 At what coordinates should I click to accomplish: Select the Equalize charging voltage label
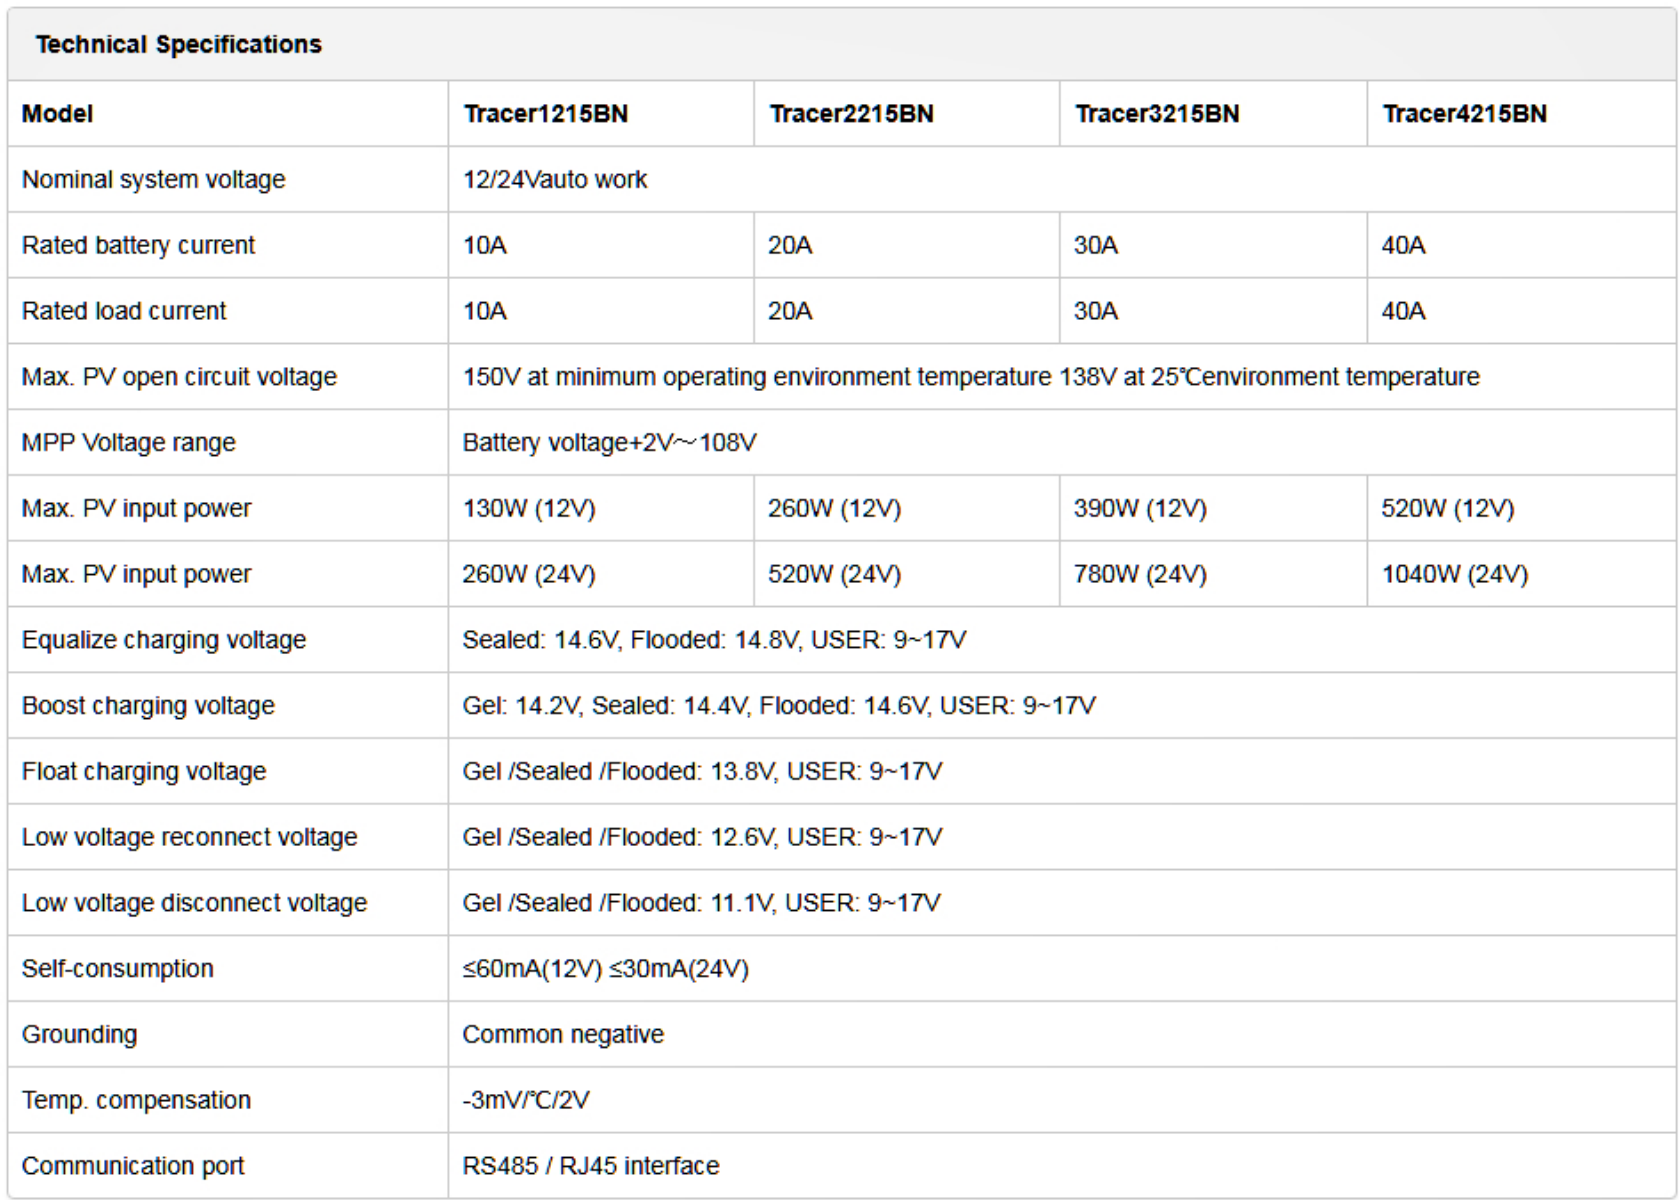click(164, 640)
